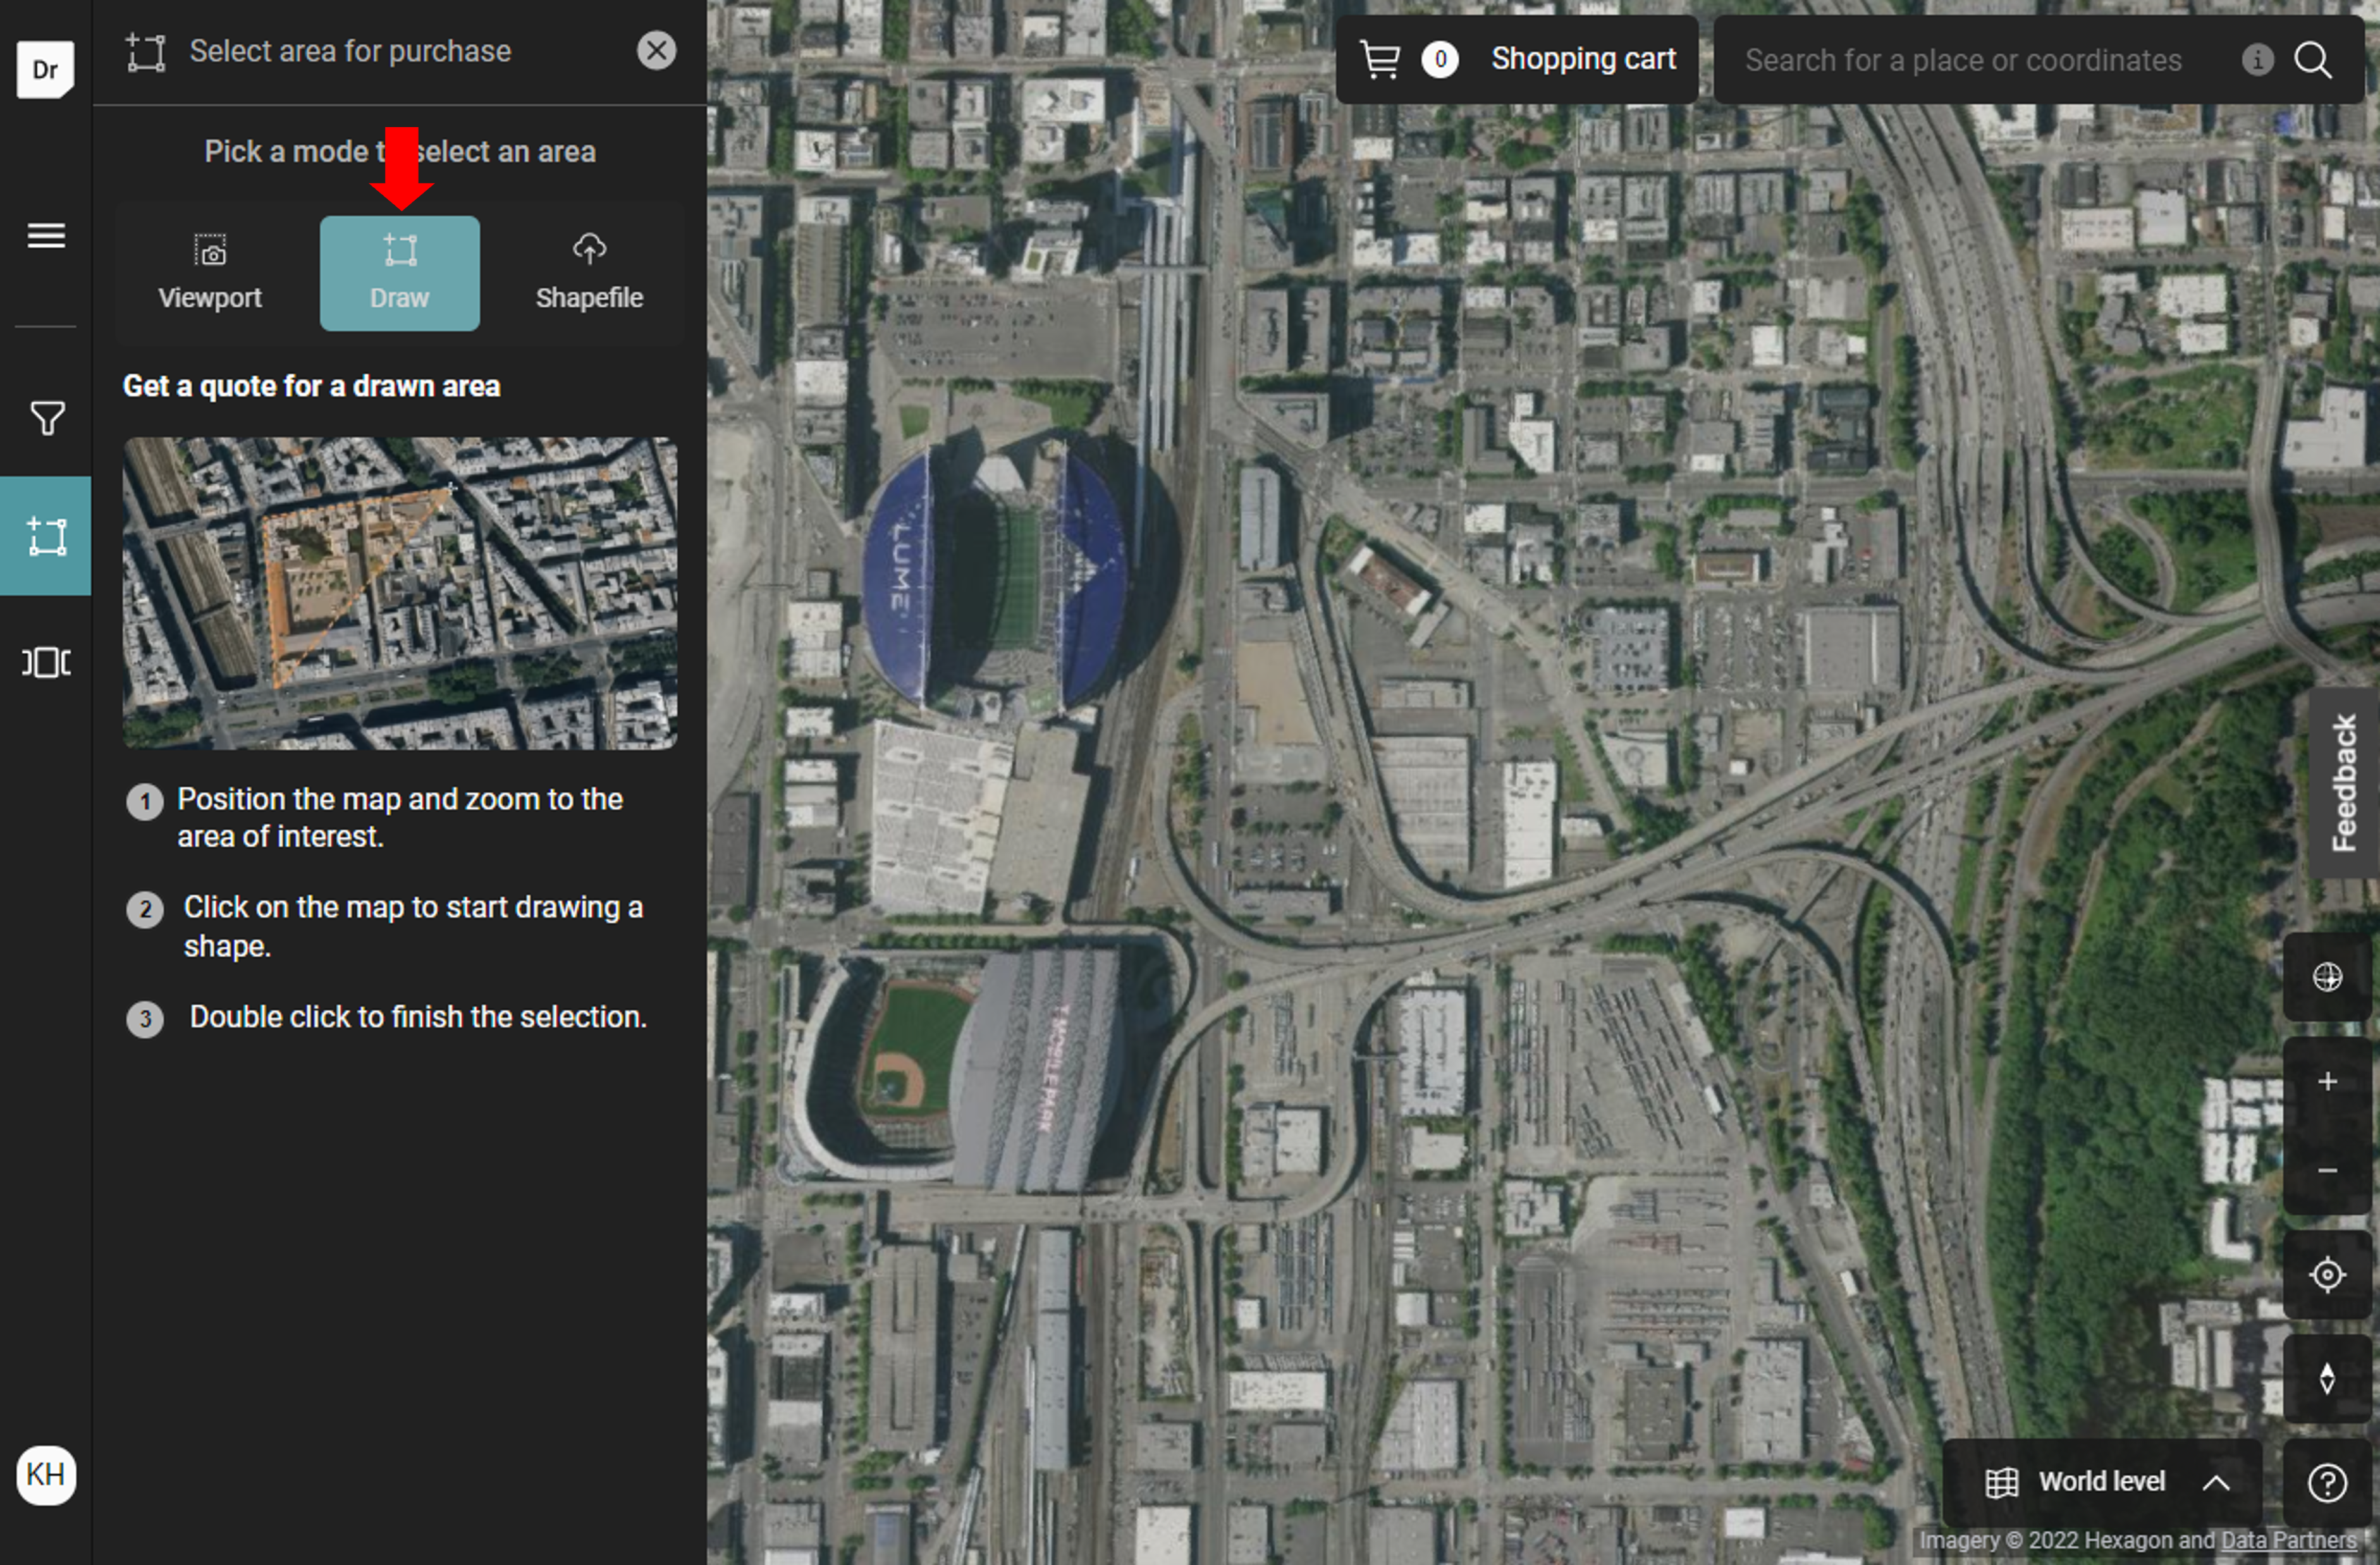
Task: Open the Data Partners link
Action: pos(2288,1540)
